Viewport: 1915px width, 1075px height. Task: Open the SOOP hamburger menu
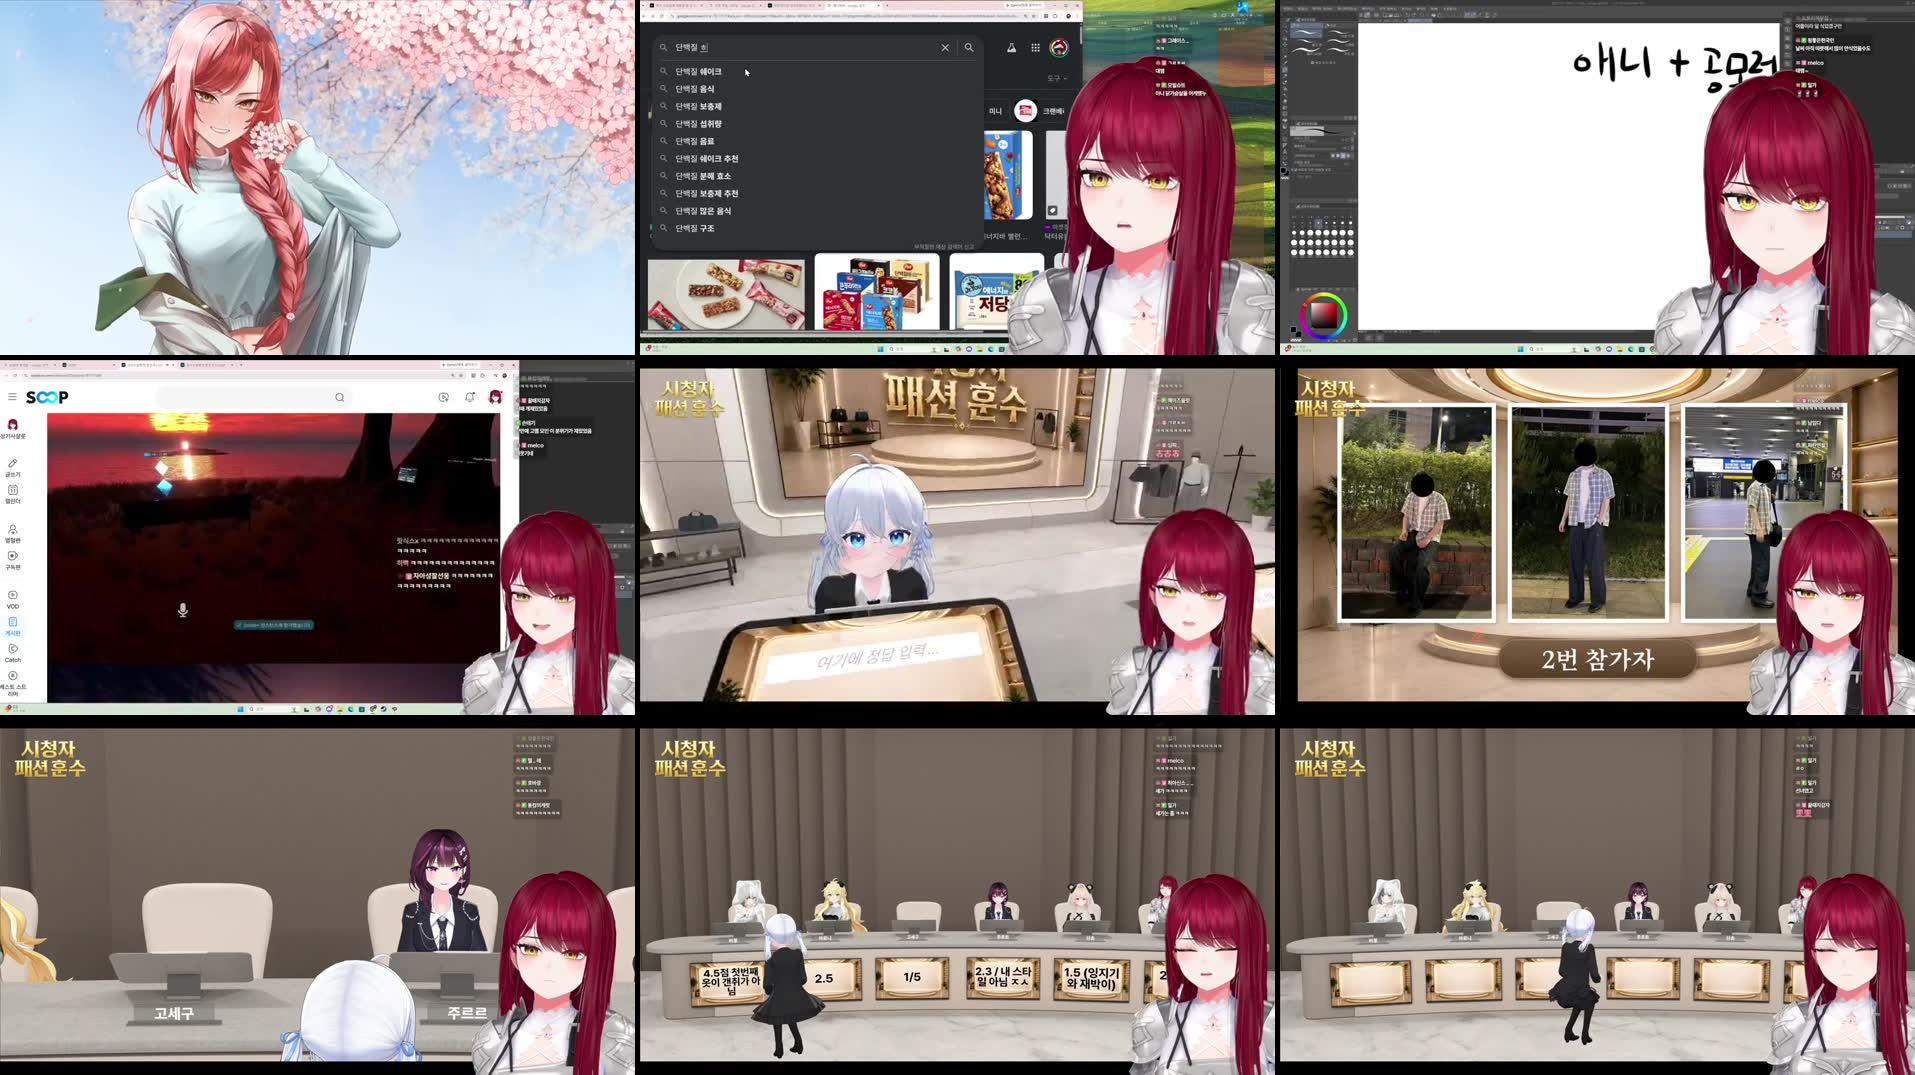click(12, 397)
